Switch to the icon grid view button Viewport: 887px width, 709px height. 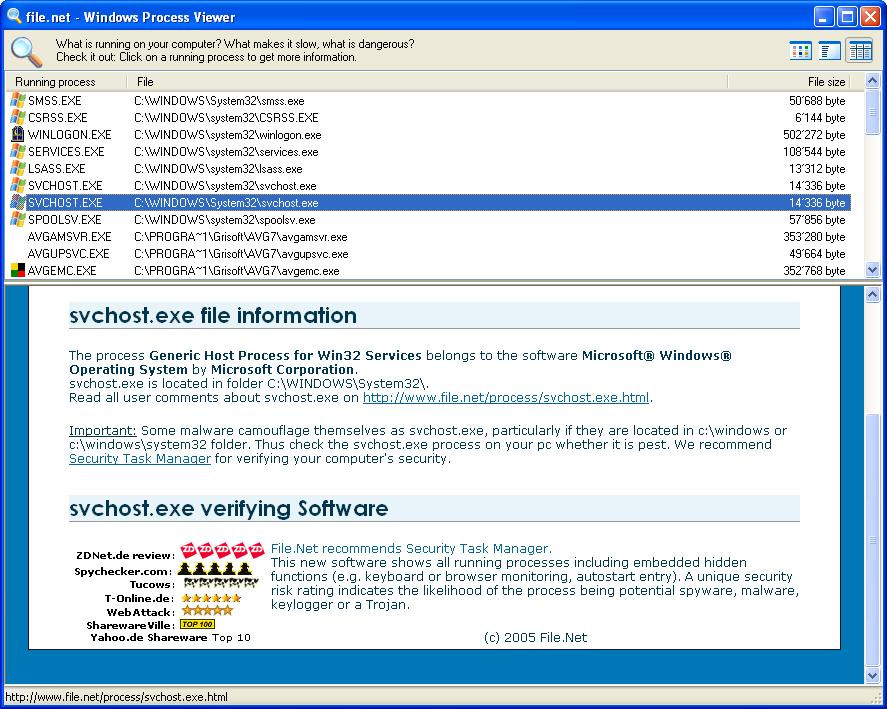point(800,51)
